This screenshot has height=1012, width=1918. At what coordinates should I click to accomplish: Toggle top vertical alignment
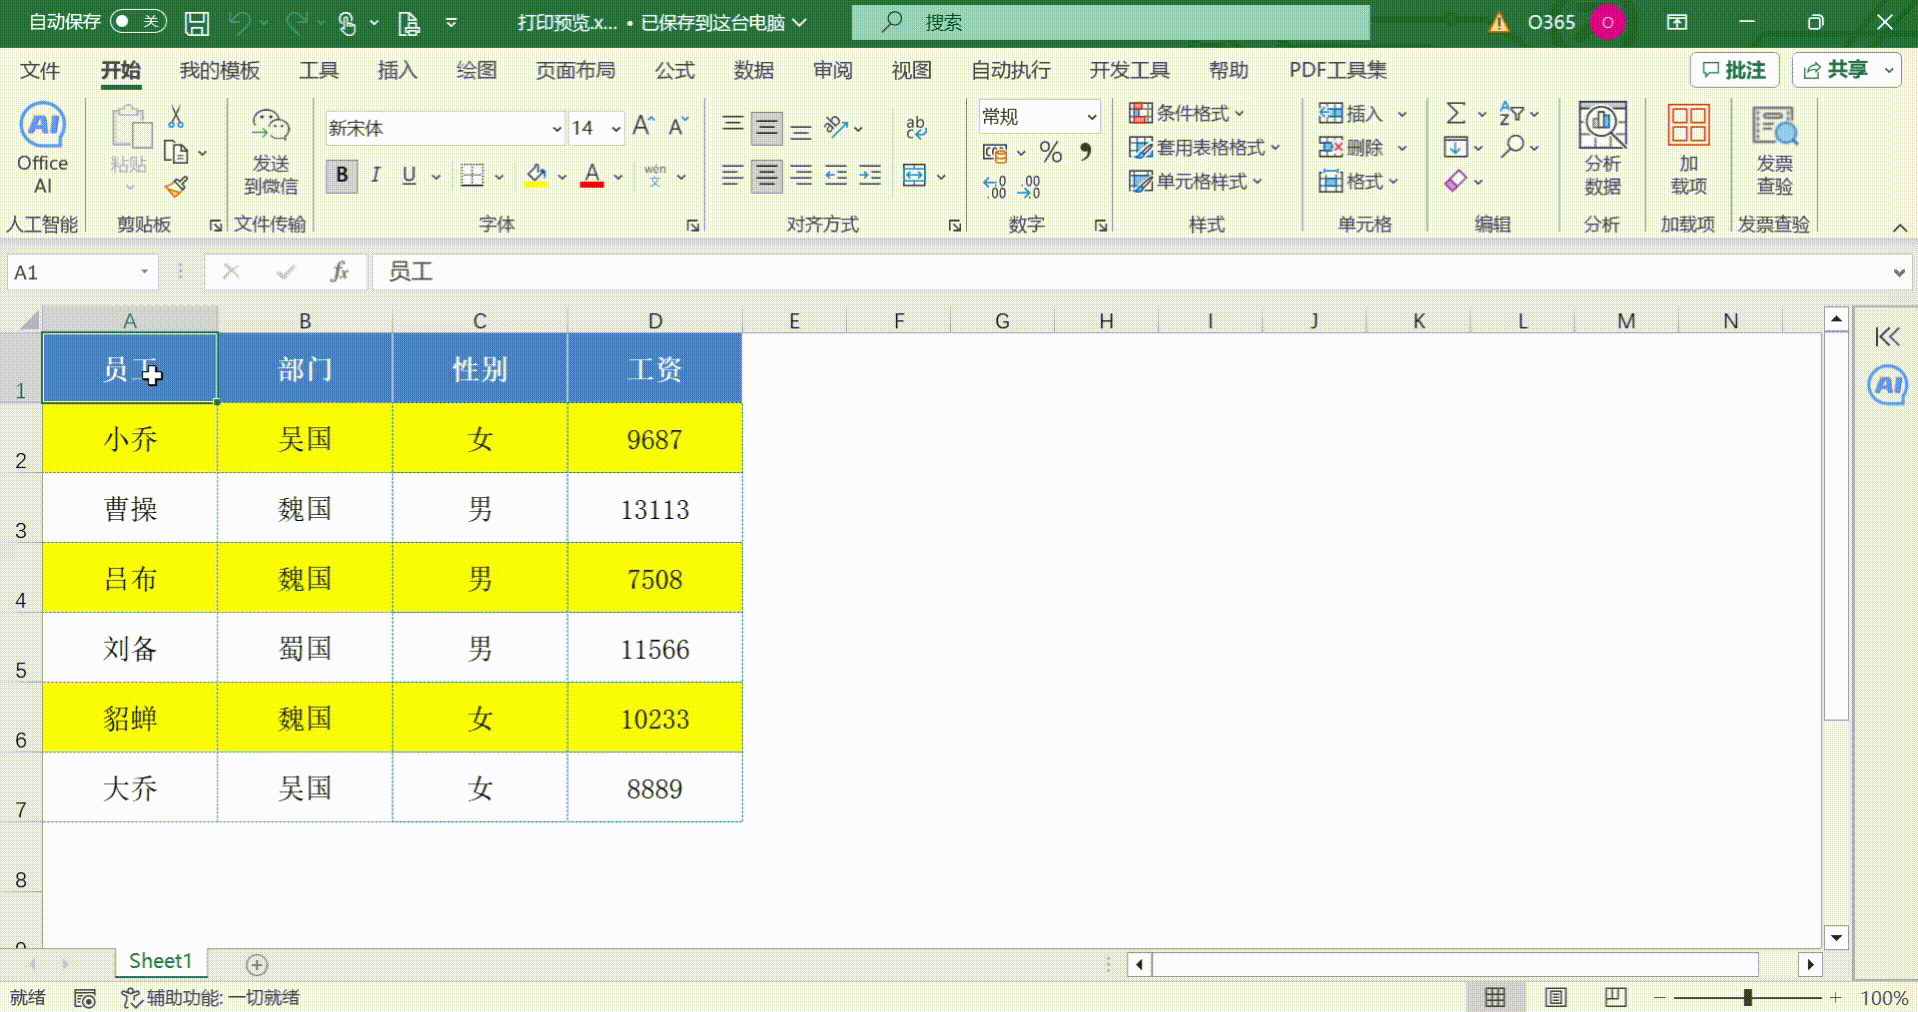[x=733, y=127]
